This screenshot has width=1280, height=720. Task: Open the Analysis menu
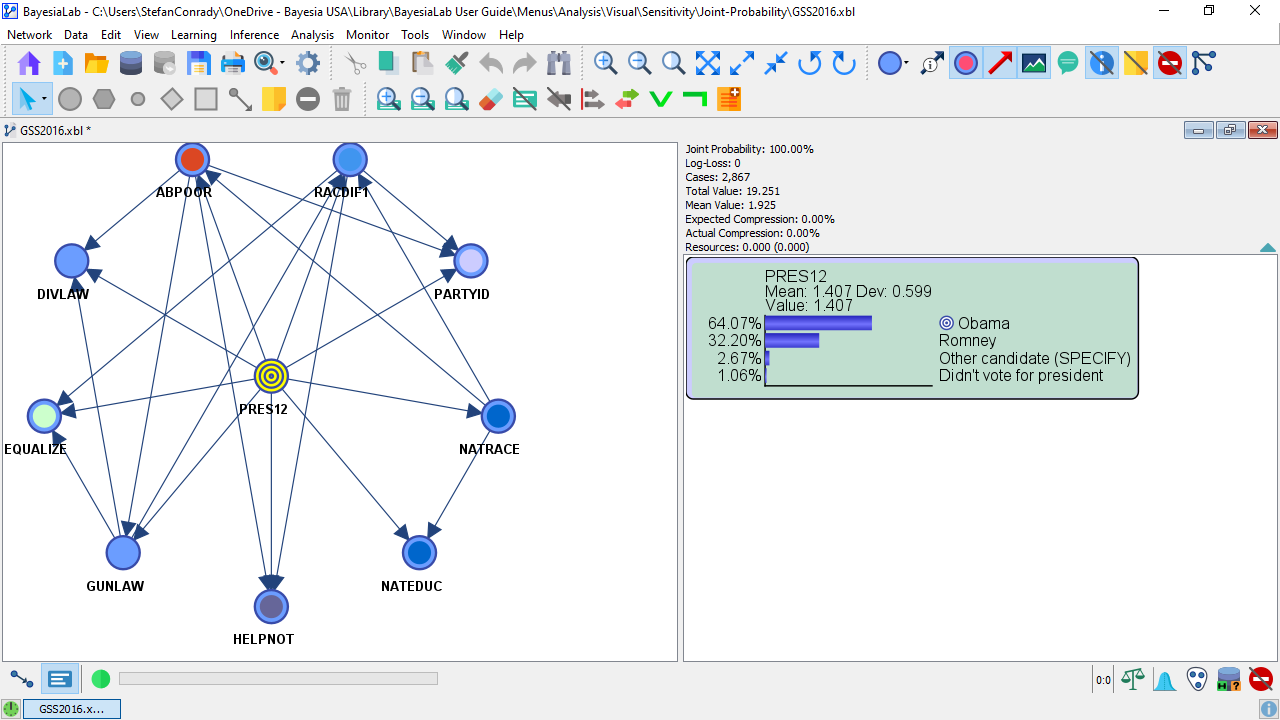coord(312,35)
